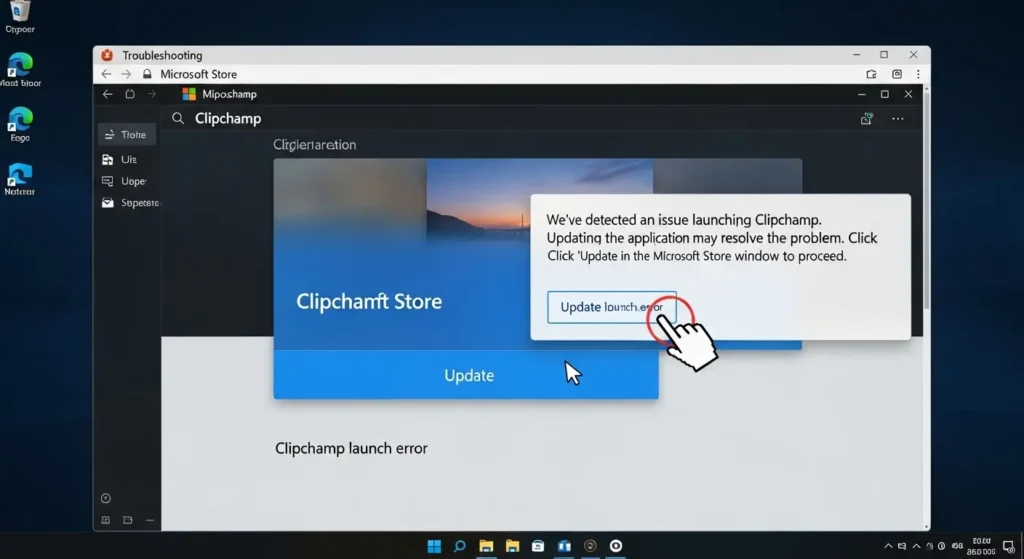The image size is (1024, 559).
Task: Click the 'Update launch error' popup button
Action: 611,307
